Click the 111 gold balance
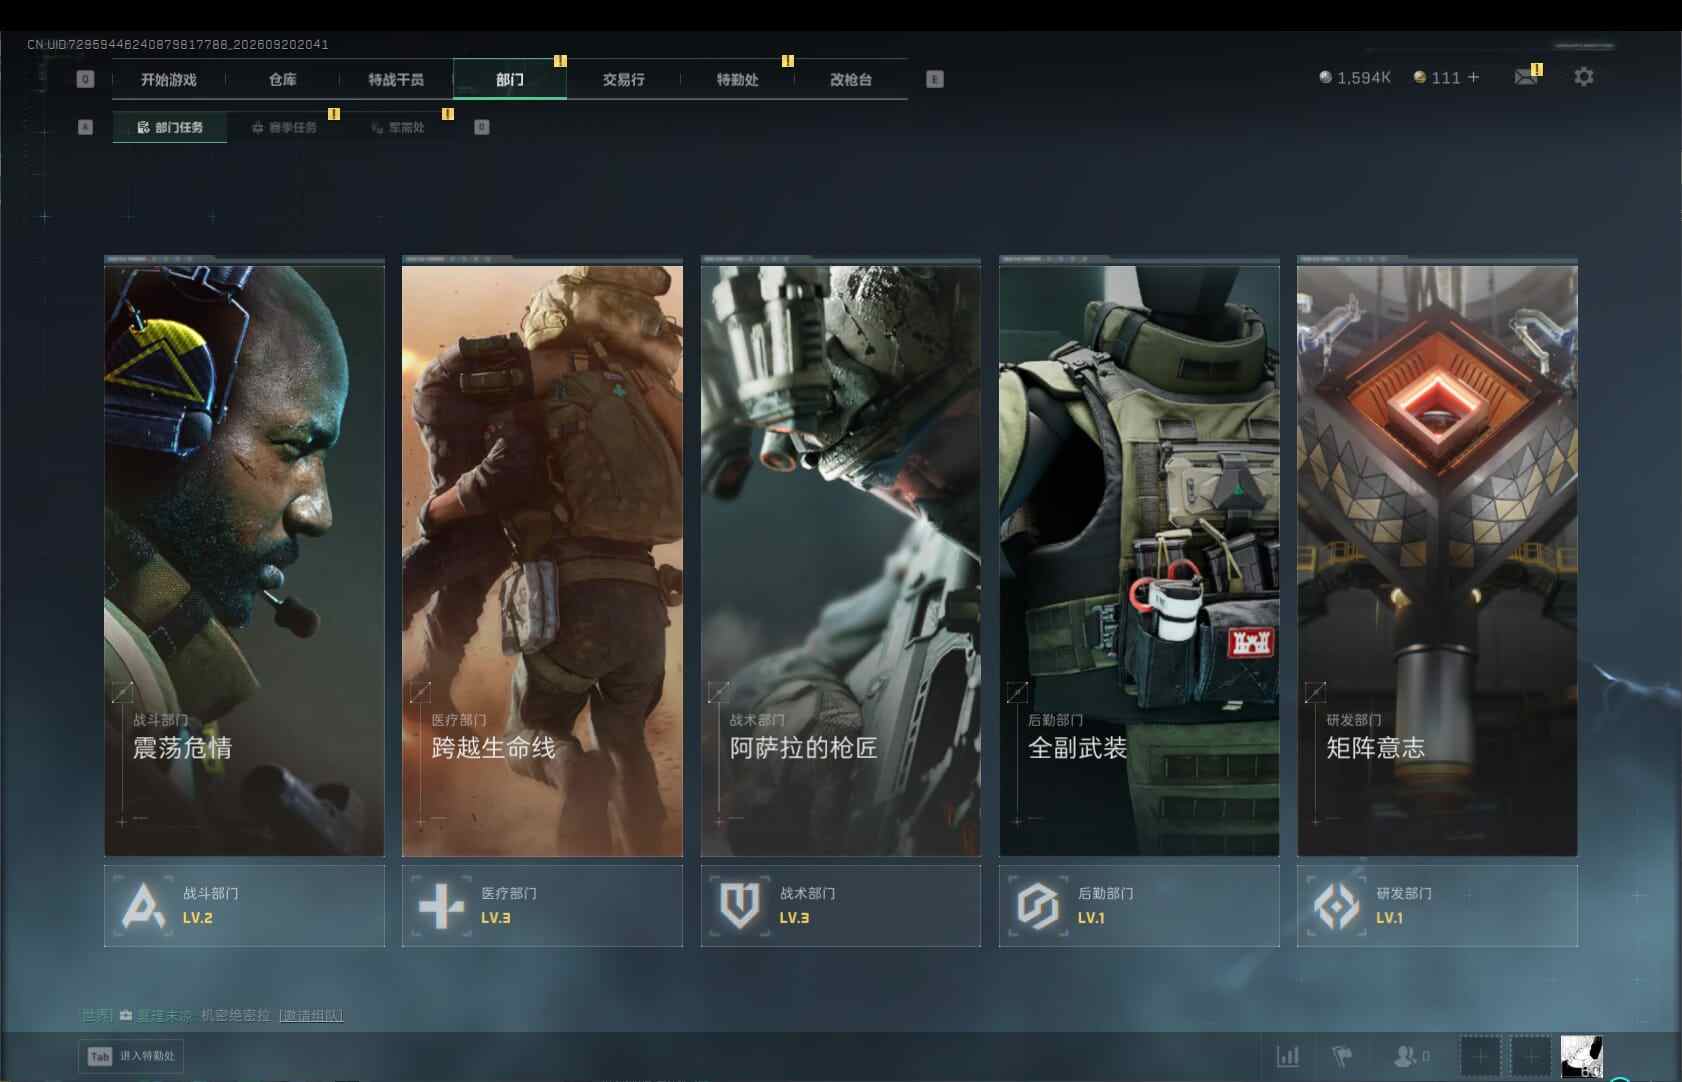1682x1082 pixels. 1446,77
